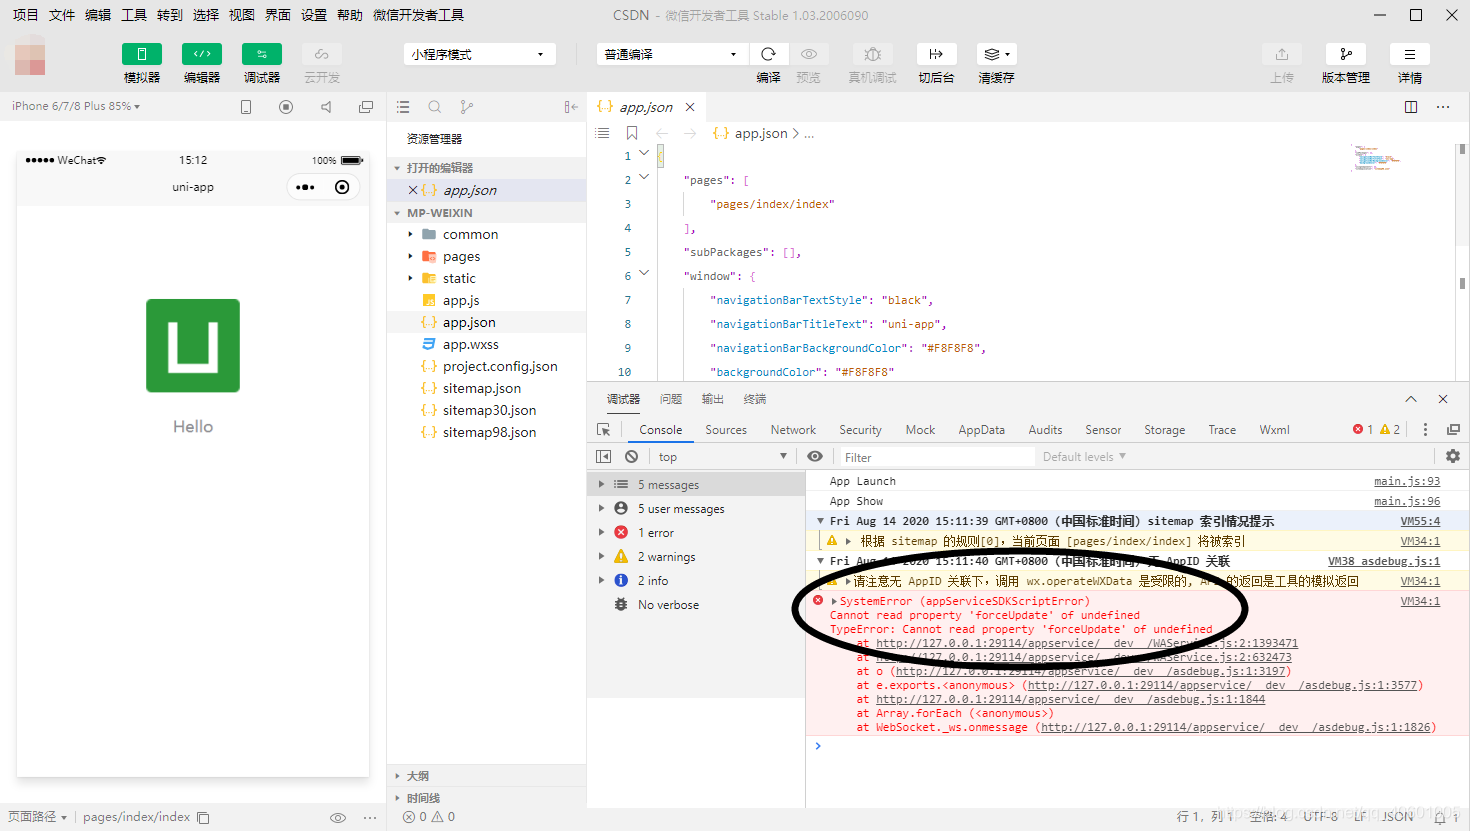Toggle the editor panel button
Viewport: 1470px width, 831px height.
pyautogui.click(x=202, y=54)
